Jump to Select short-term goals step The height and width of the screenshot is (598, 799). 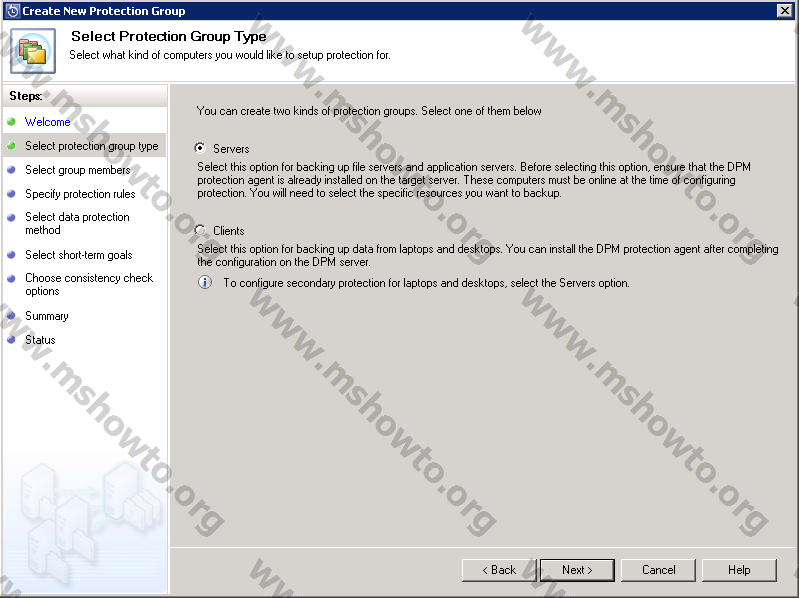(78, 255)
